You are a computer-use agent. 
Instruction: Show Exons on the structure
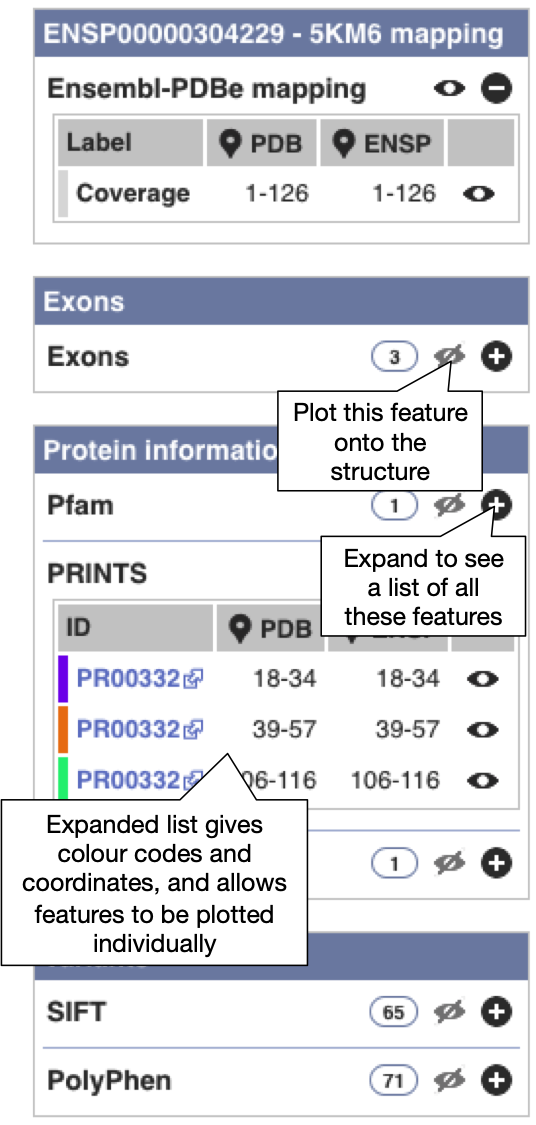point(451,357)
